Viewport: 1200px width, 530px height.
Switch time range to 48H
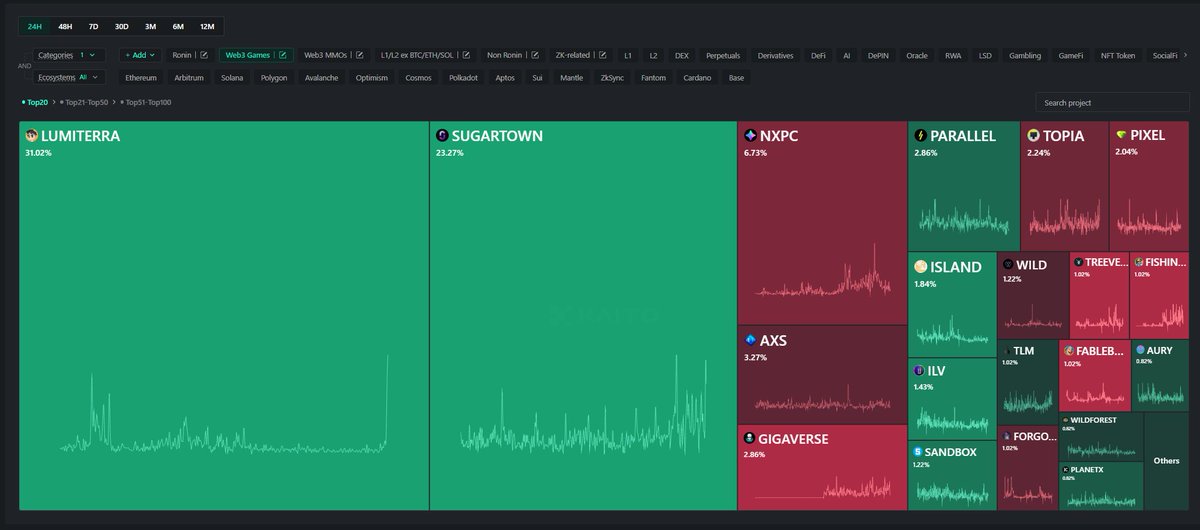(65, 26)
